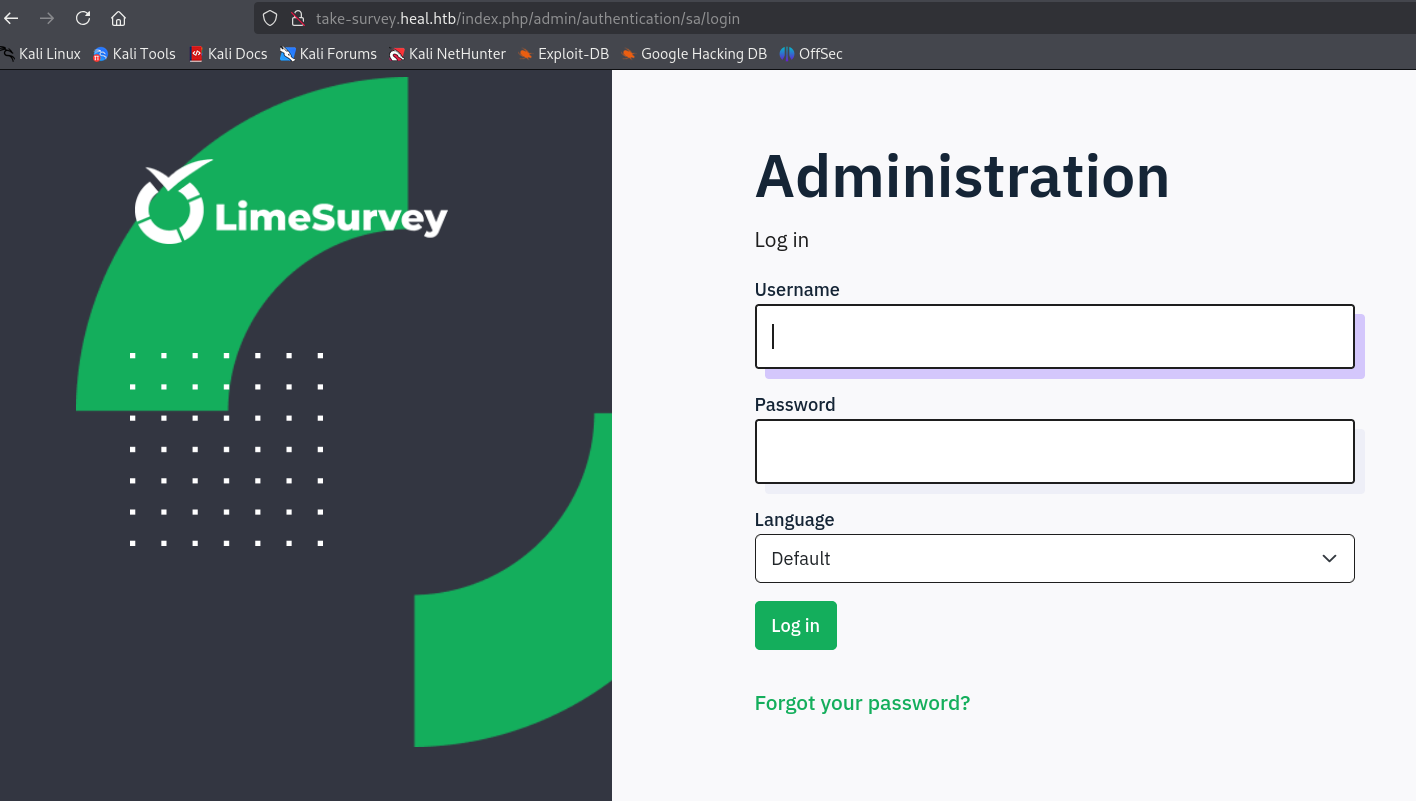Click the Username label
1416x801 pixels.
(x=797, y=290)
